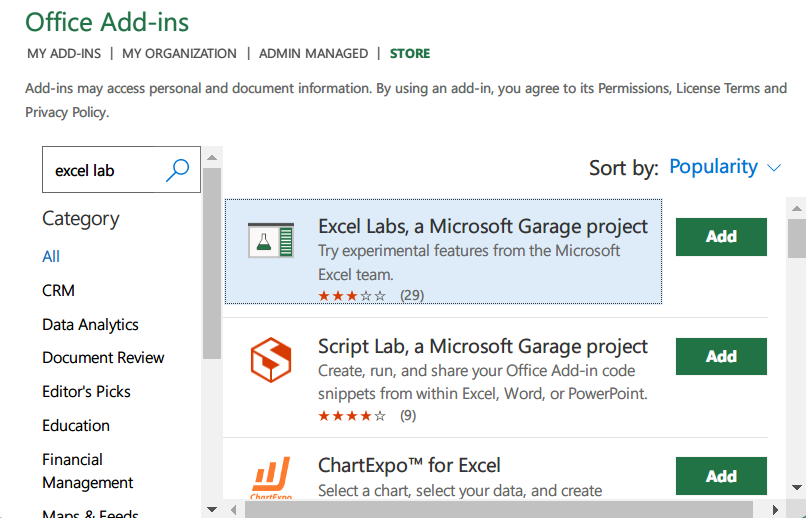806x518 pixels.
Task: Click the Category heading
Action: point(81,219)
